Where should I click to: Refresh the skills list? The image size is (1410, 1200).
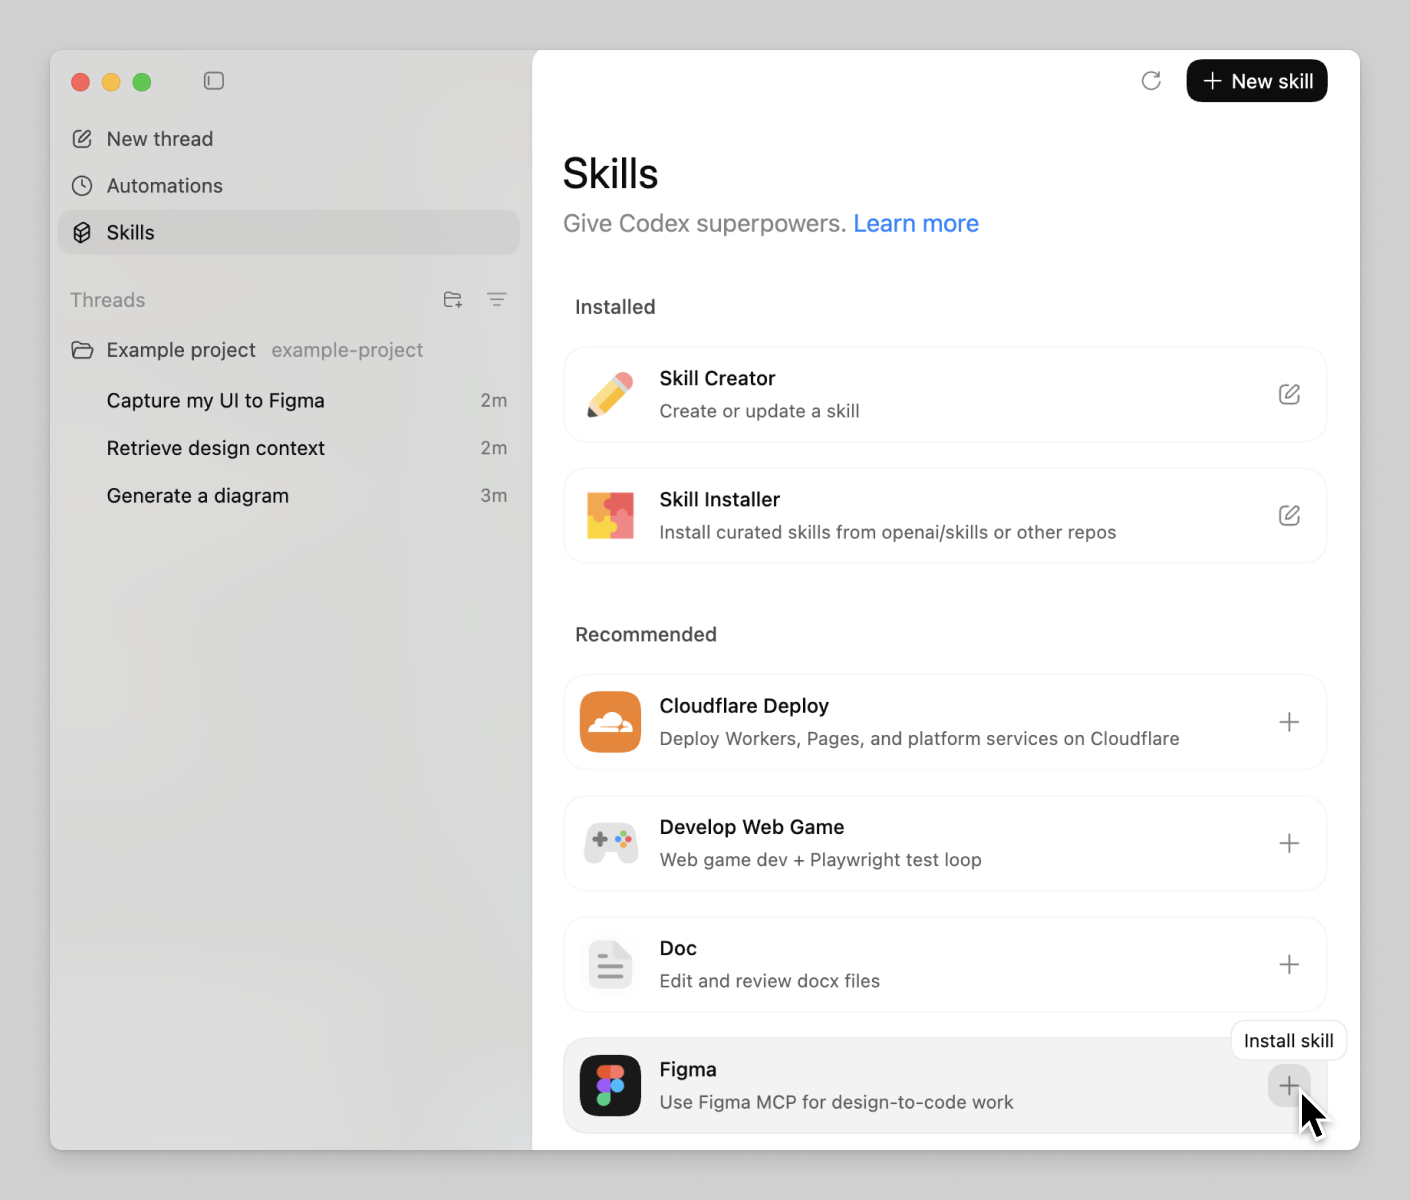(x=1151, y=80)
